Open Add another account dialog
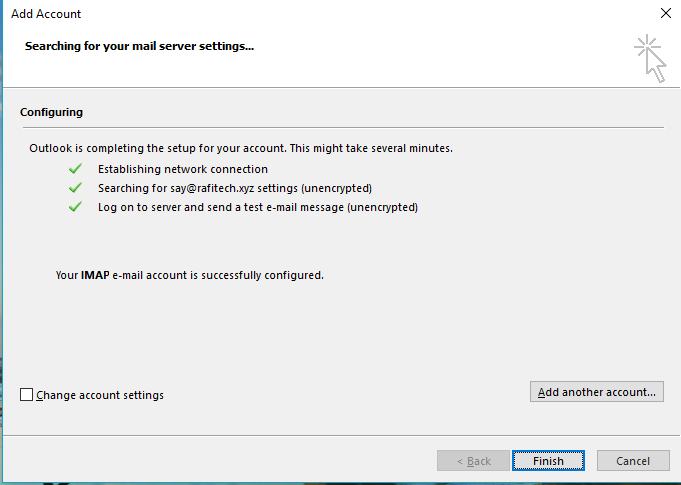This screenshot has width=681, height=485. pyautogui.click(x=596, y=392)
